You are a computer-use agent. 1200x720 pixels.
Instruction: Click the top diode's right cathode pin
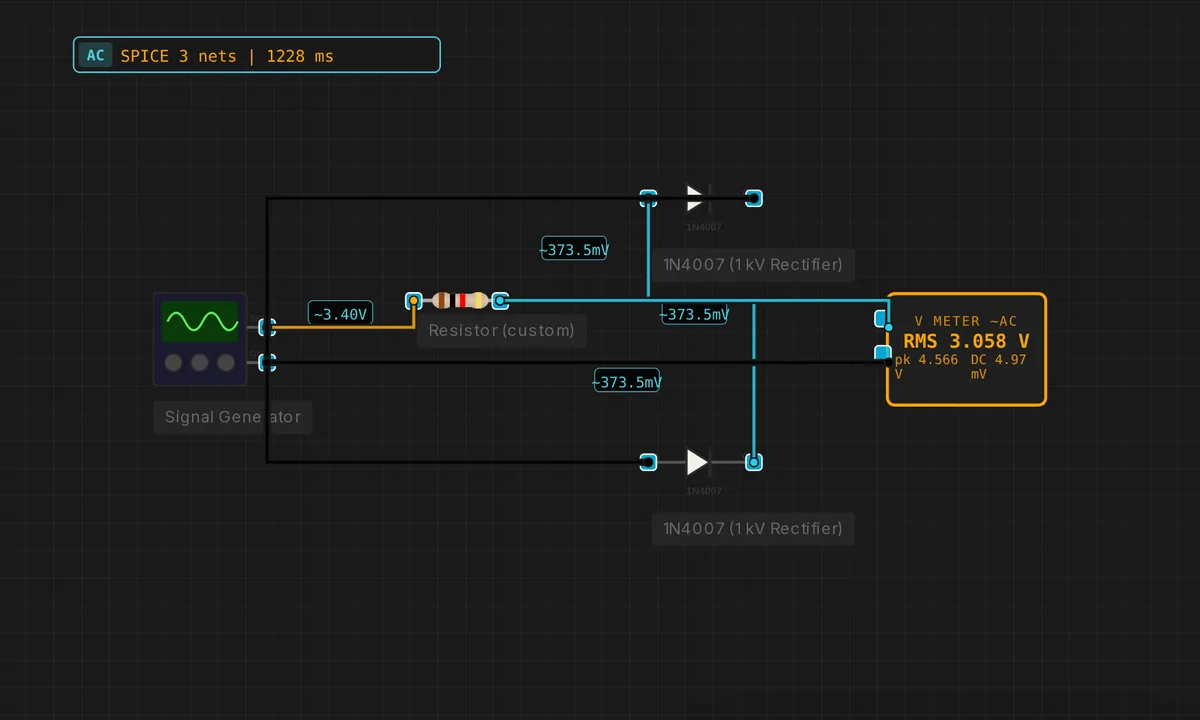[x=754, y=198]
